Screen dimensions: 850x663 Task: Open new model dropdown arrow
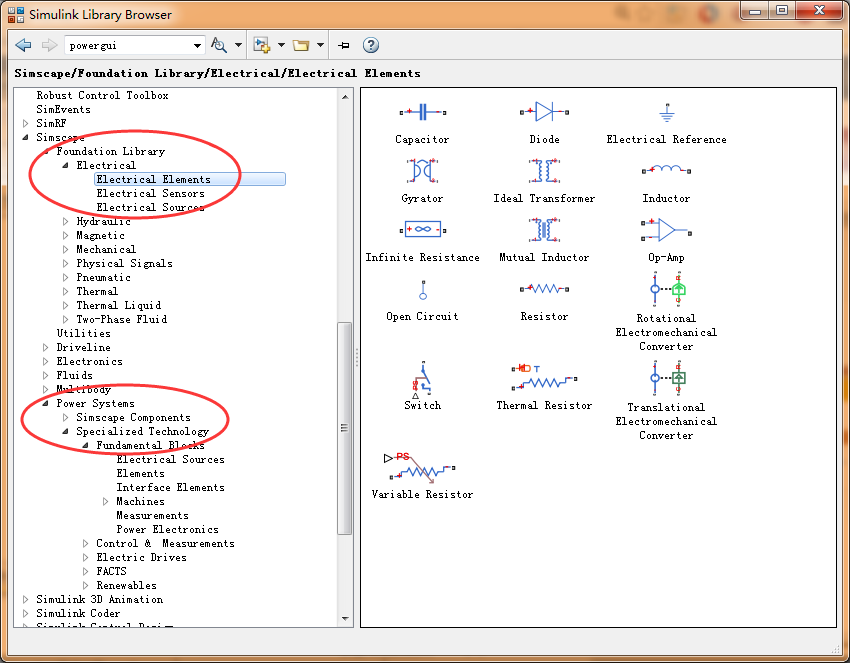click(281, 45)
